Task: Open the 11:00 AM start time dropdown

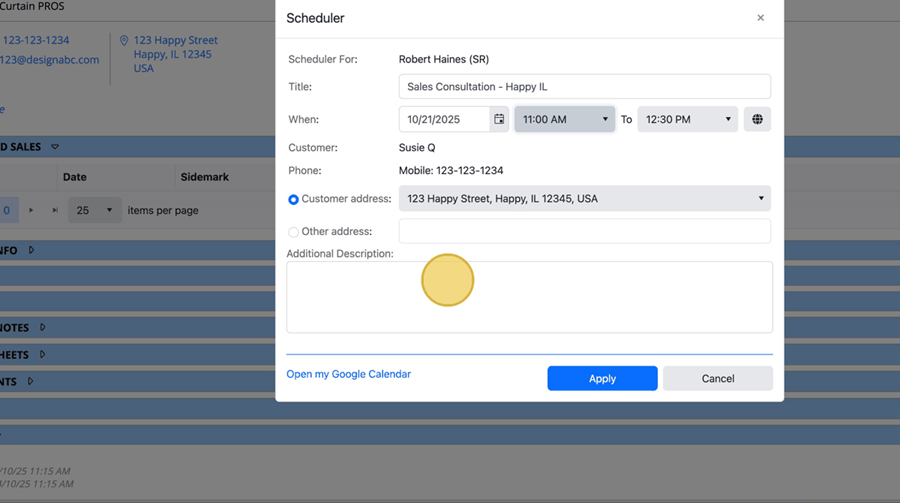Action: pyautogui.click(x=565, y=119)
